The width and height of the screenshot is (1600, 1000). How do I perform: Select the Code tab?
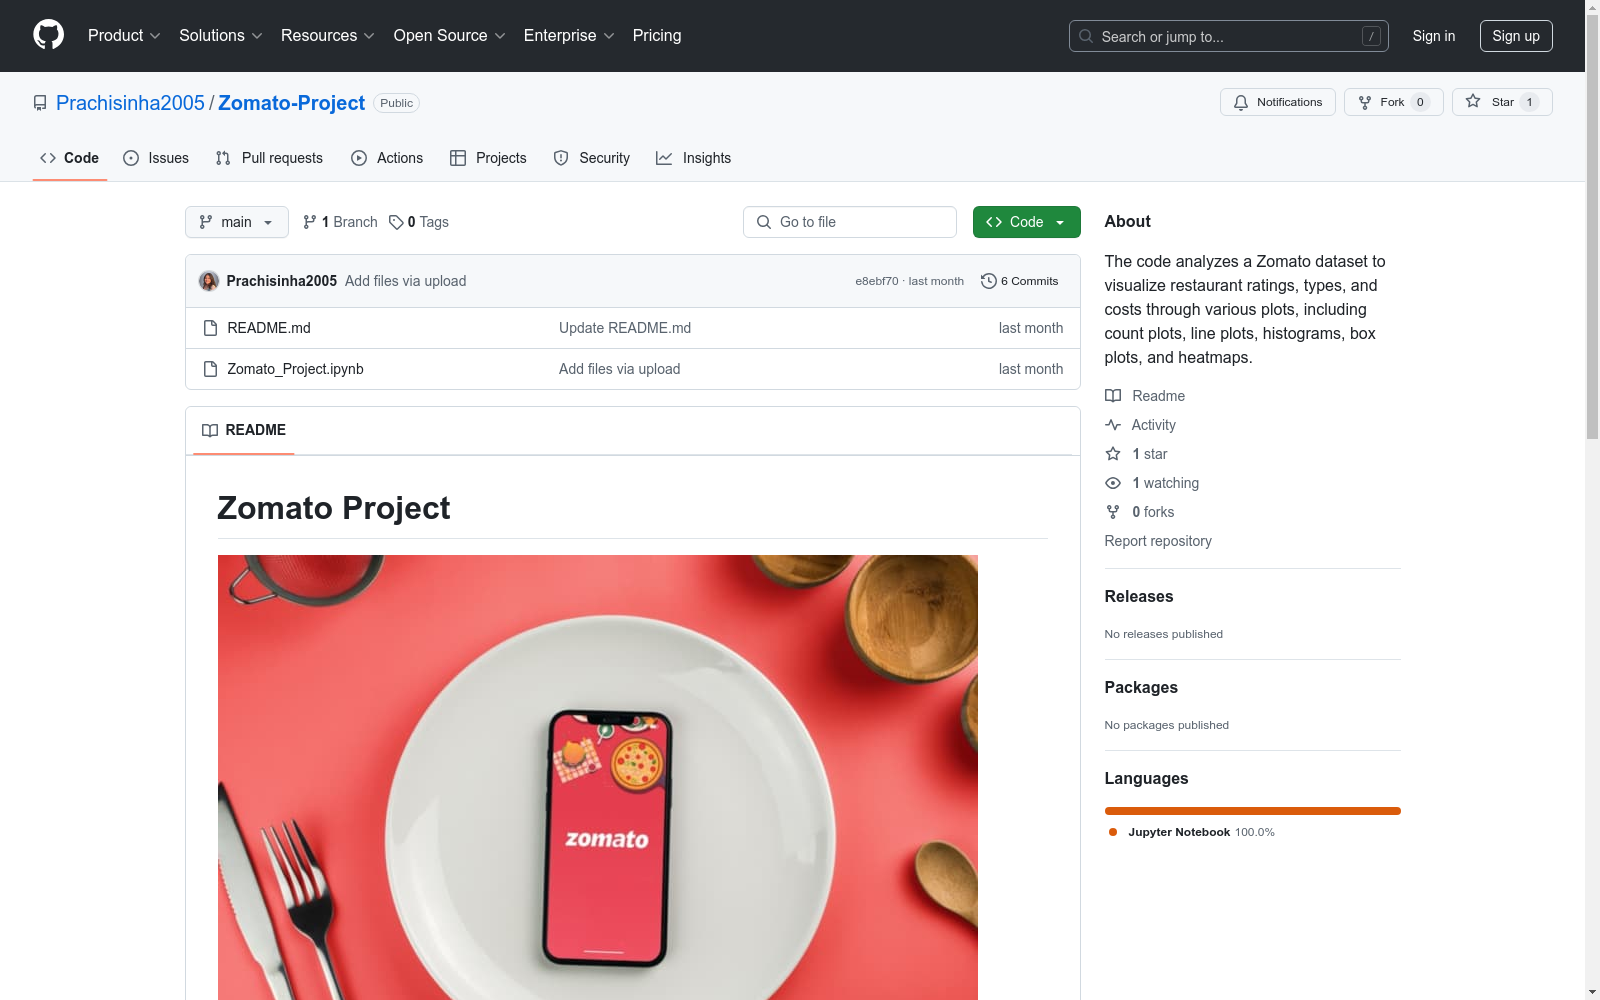point(70,158)
